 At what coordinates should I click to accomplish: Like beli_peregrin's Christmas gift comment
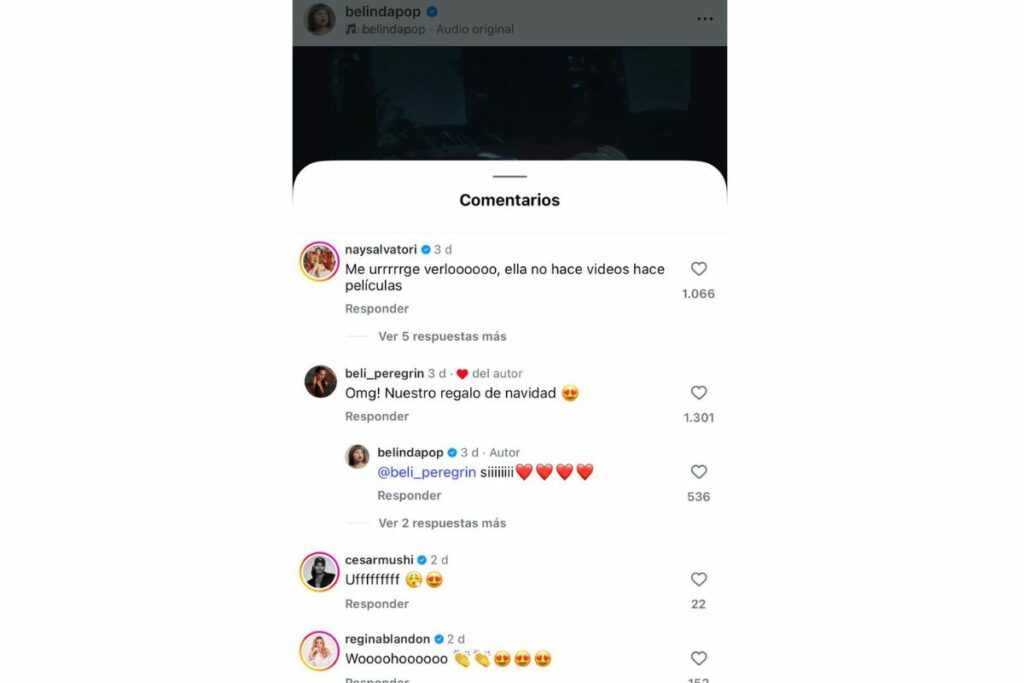(x=699, y=393)
